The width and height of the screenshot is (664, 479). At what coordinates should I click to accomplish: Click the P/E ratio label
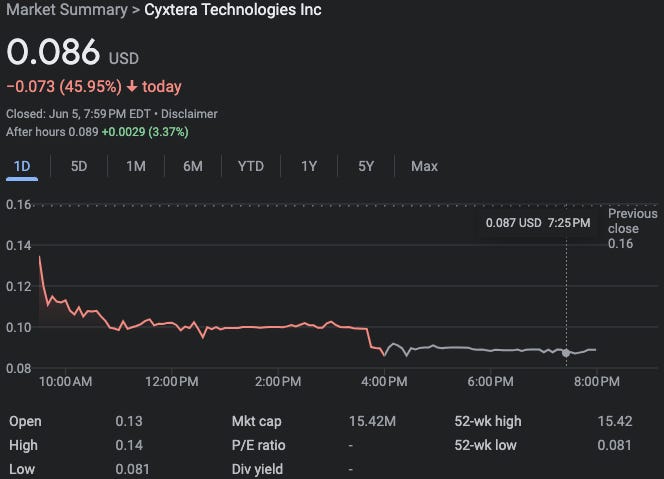[x=258, y=446]
